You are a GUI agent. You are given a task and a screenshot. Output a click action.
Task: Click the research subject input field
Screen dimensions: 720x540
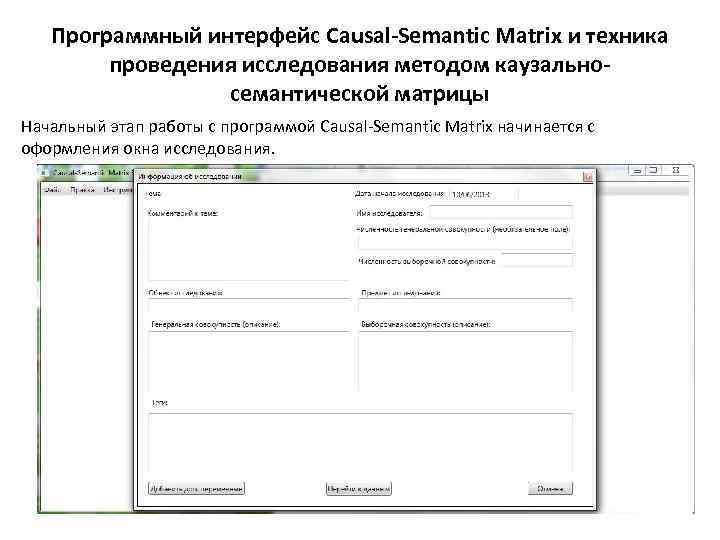click(x=466, y=306)
